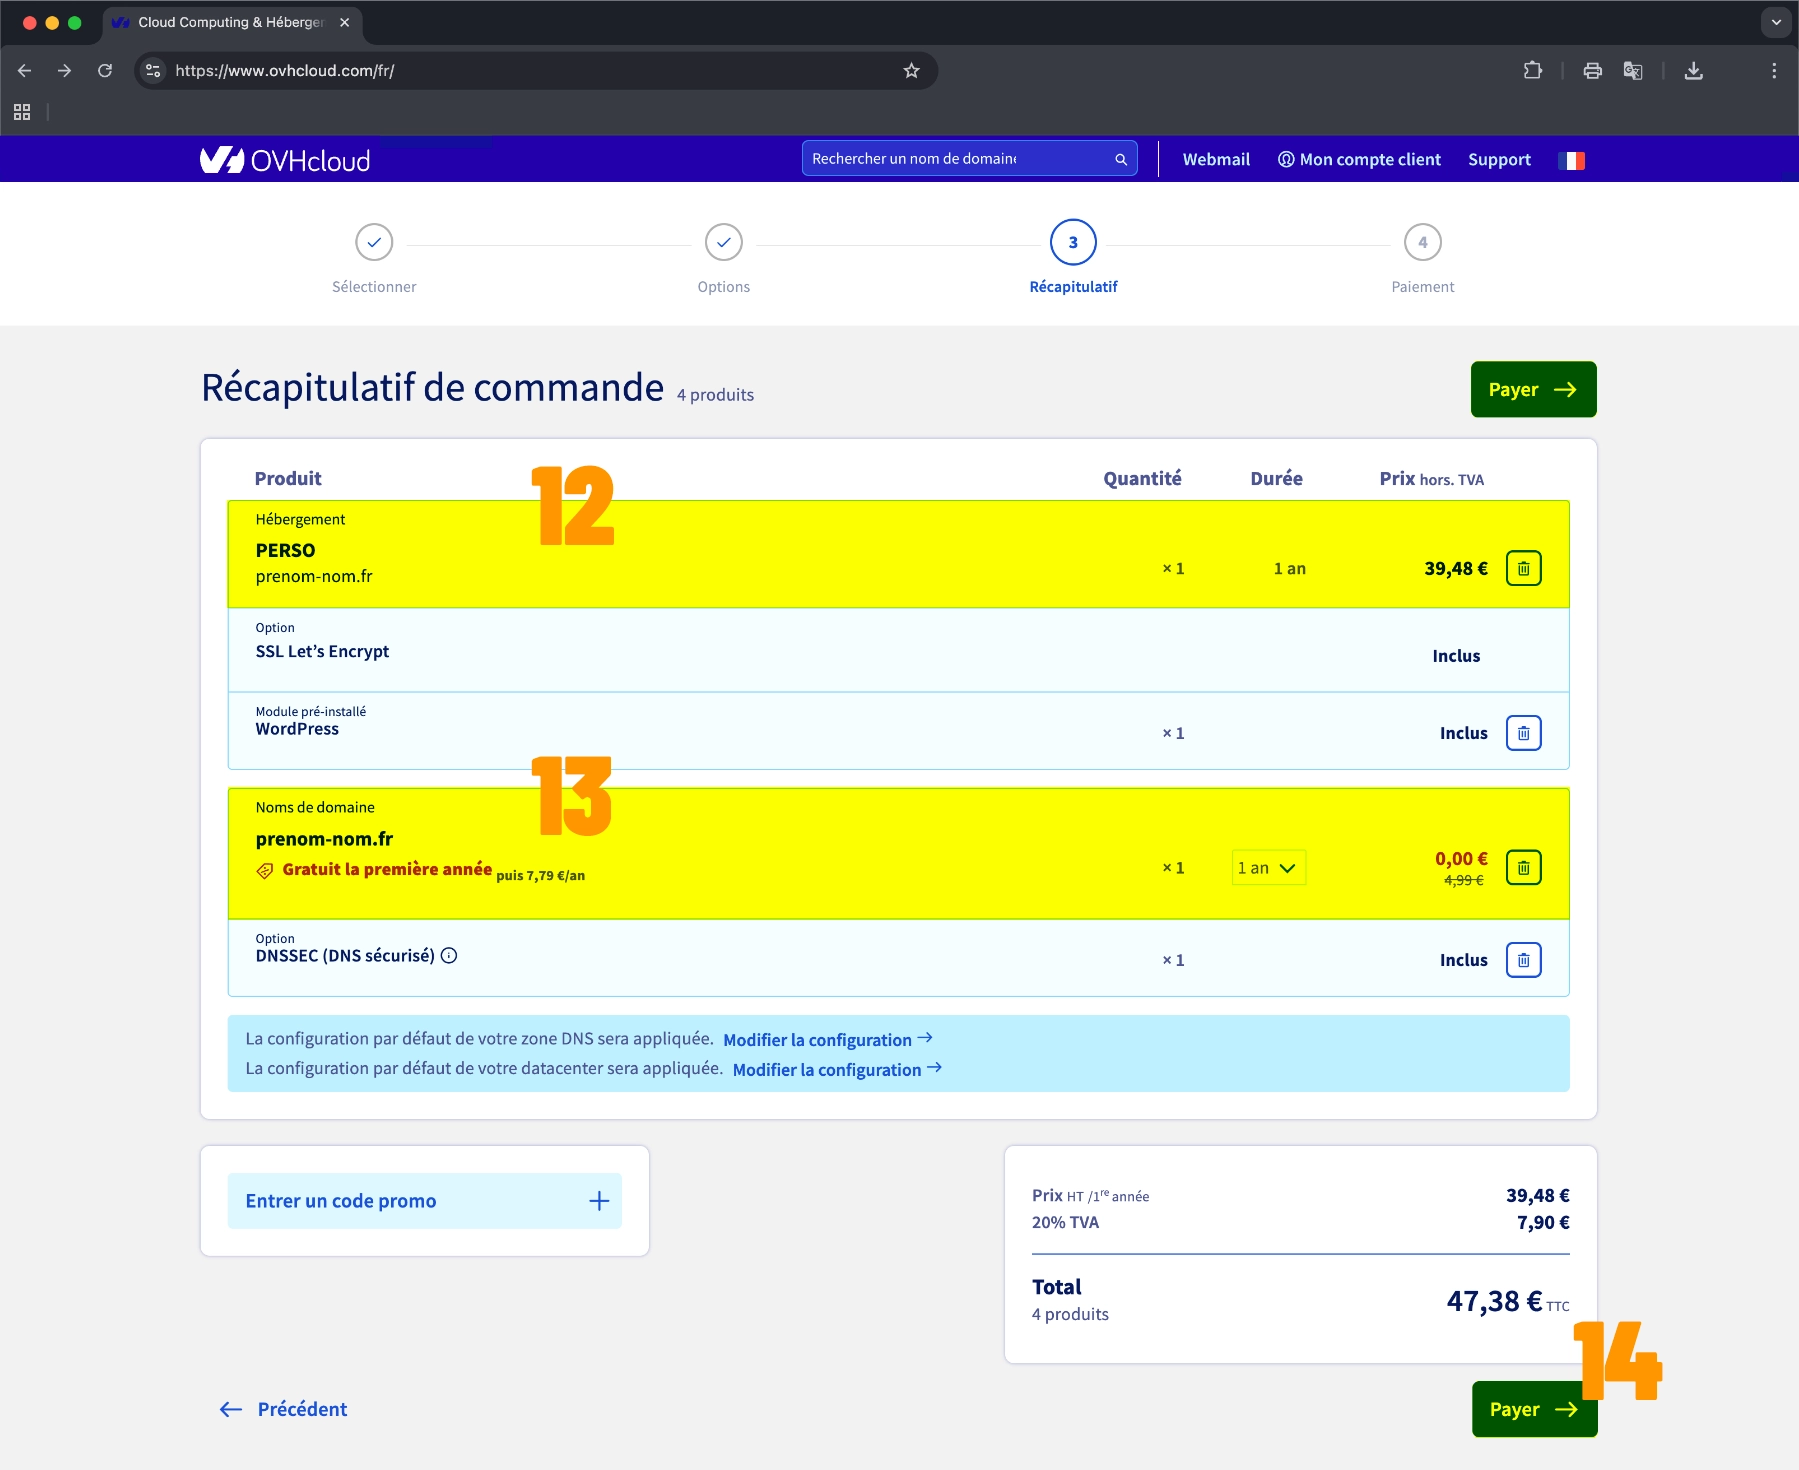Delete the DNSSEC option via trash icon
The width and height of the screenshot is (1799, 1470).
tap(1523, 960)
